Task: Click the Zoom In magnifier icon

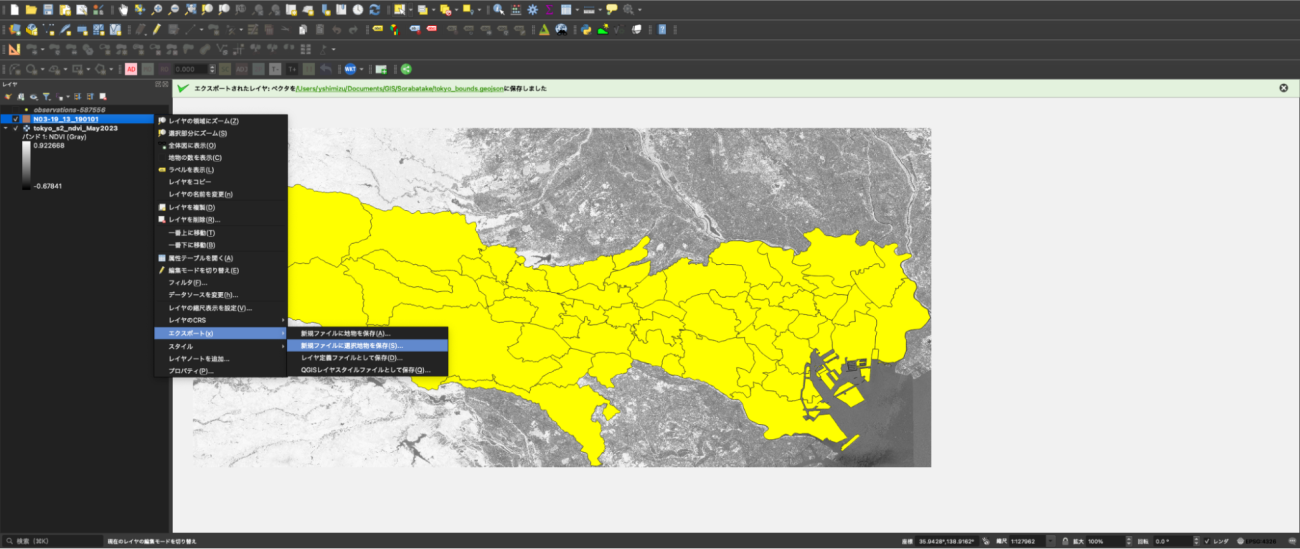Action: point(157,9)
